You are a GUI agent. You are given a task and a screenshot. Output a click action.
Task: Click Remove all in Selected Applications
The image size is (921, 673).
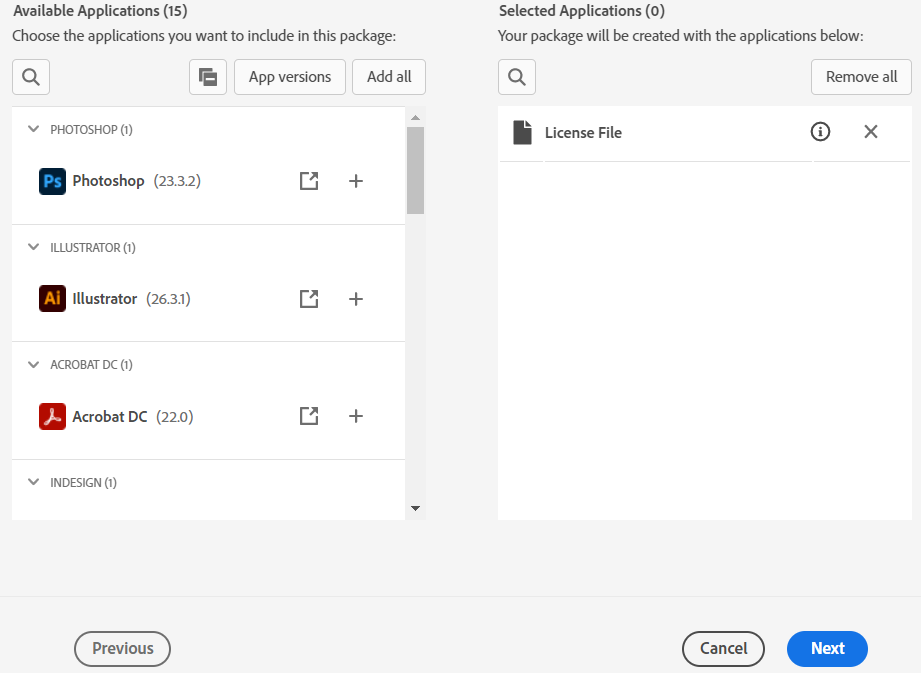point(861,76)
